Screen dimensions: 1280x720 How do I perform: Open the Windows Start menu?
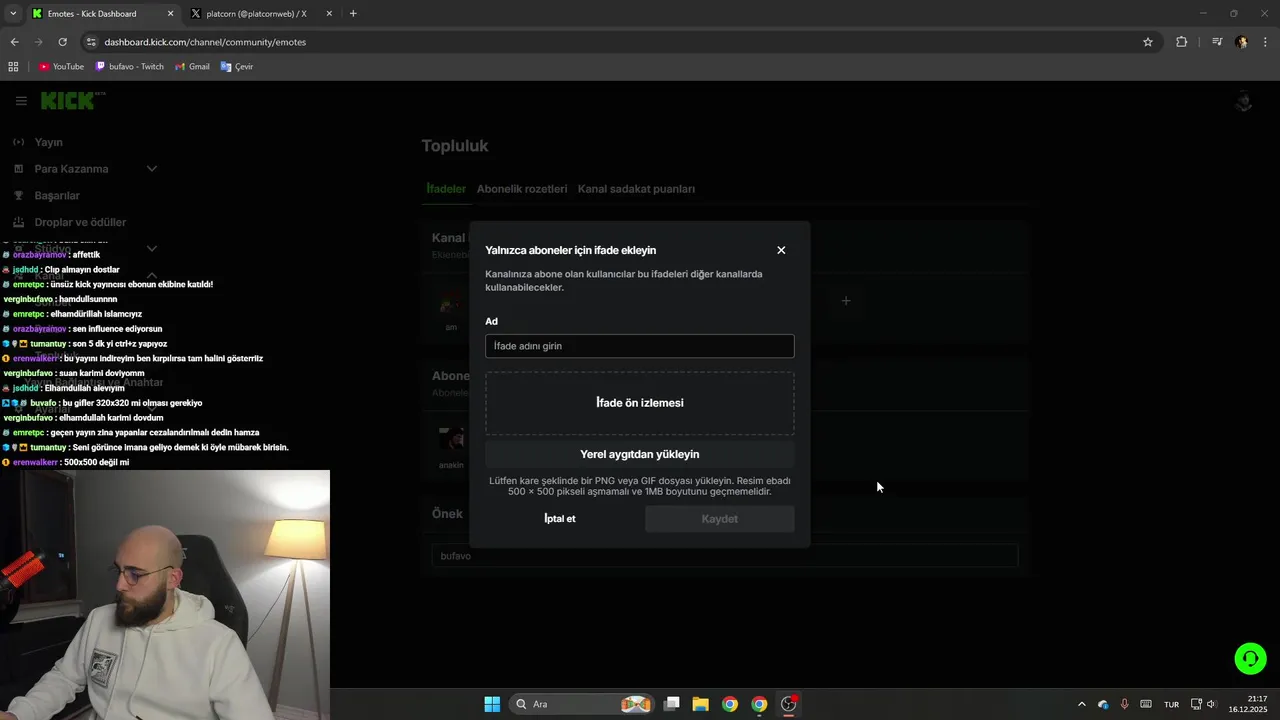(492, 704)
